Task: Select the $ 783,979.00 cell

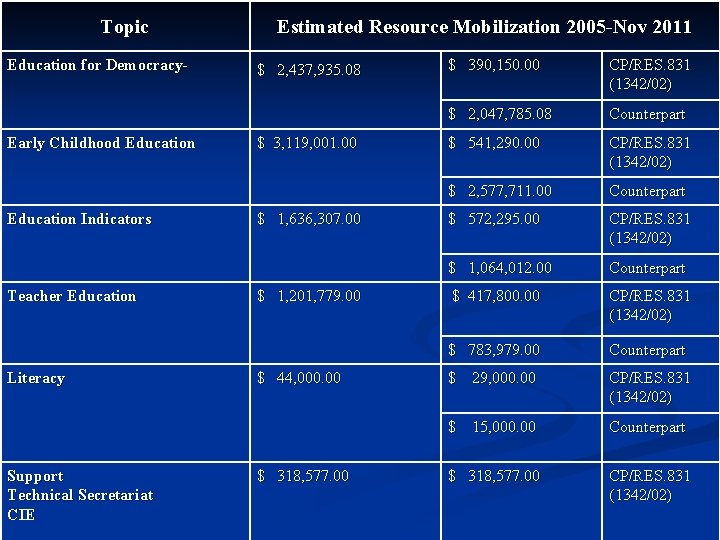Action: pyautogui.click(x=521, y=350)
